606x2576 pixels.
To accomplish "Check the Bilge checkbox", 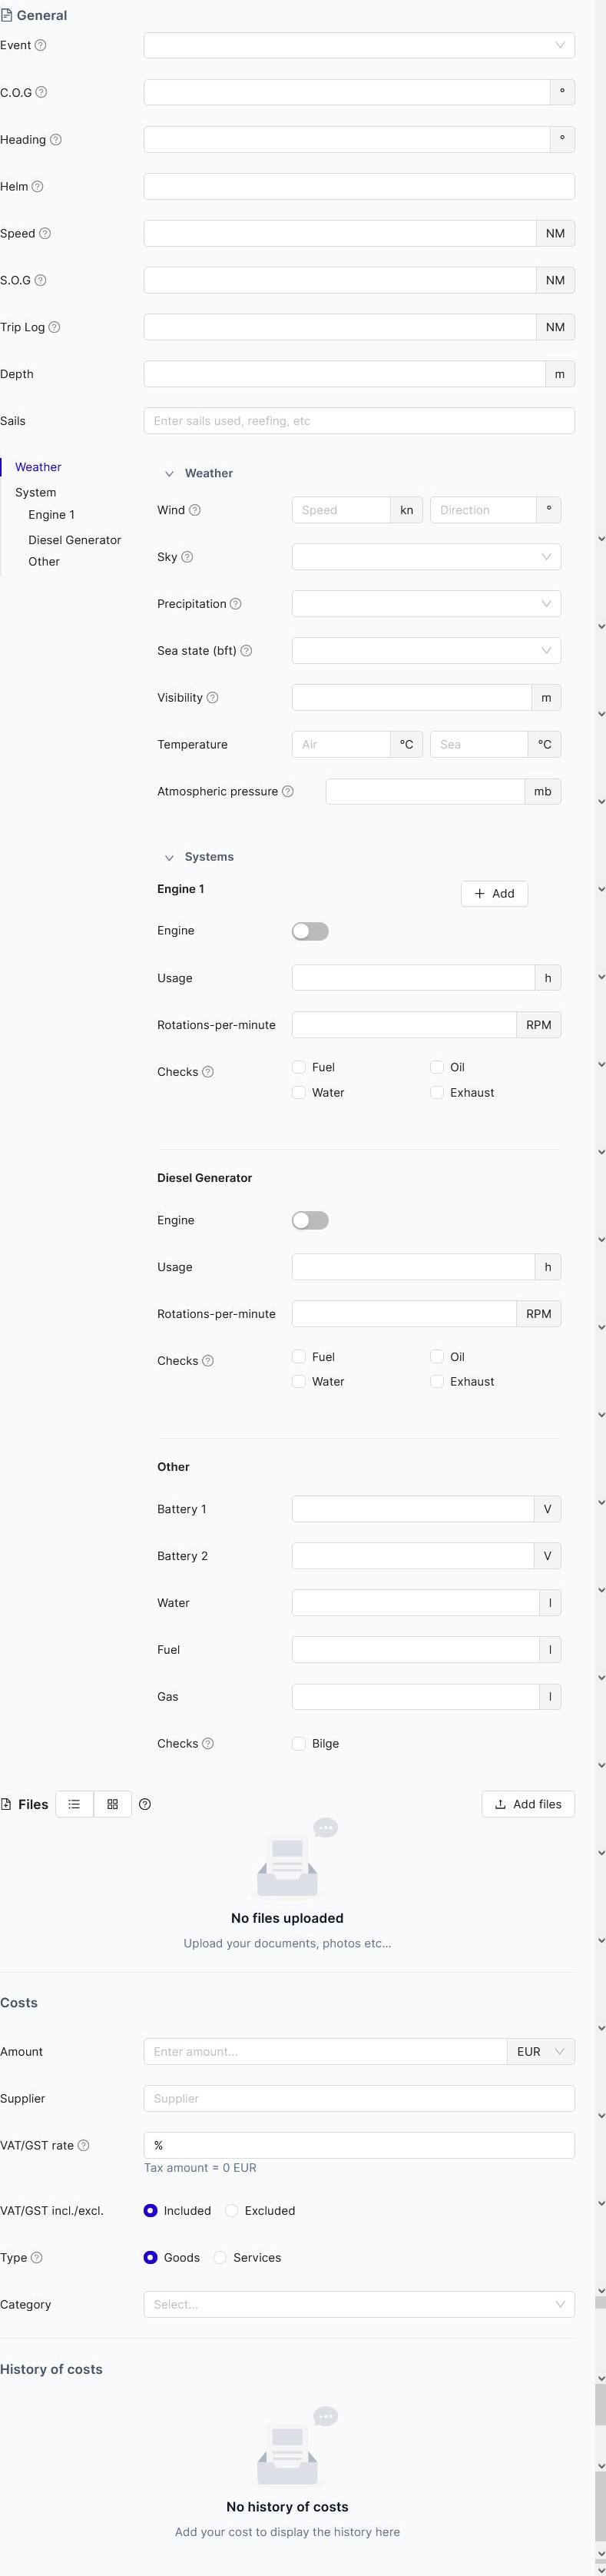I will [x=299, y=1743].
